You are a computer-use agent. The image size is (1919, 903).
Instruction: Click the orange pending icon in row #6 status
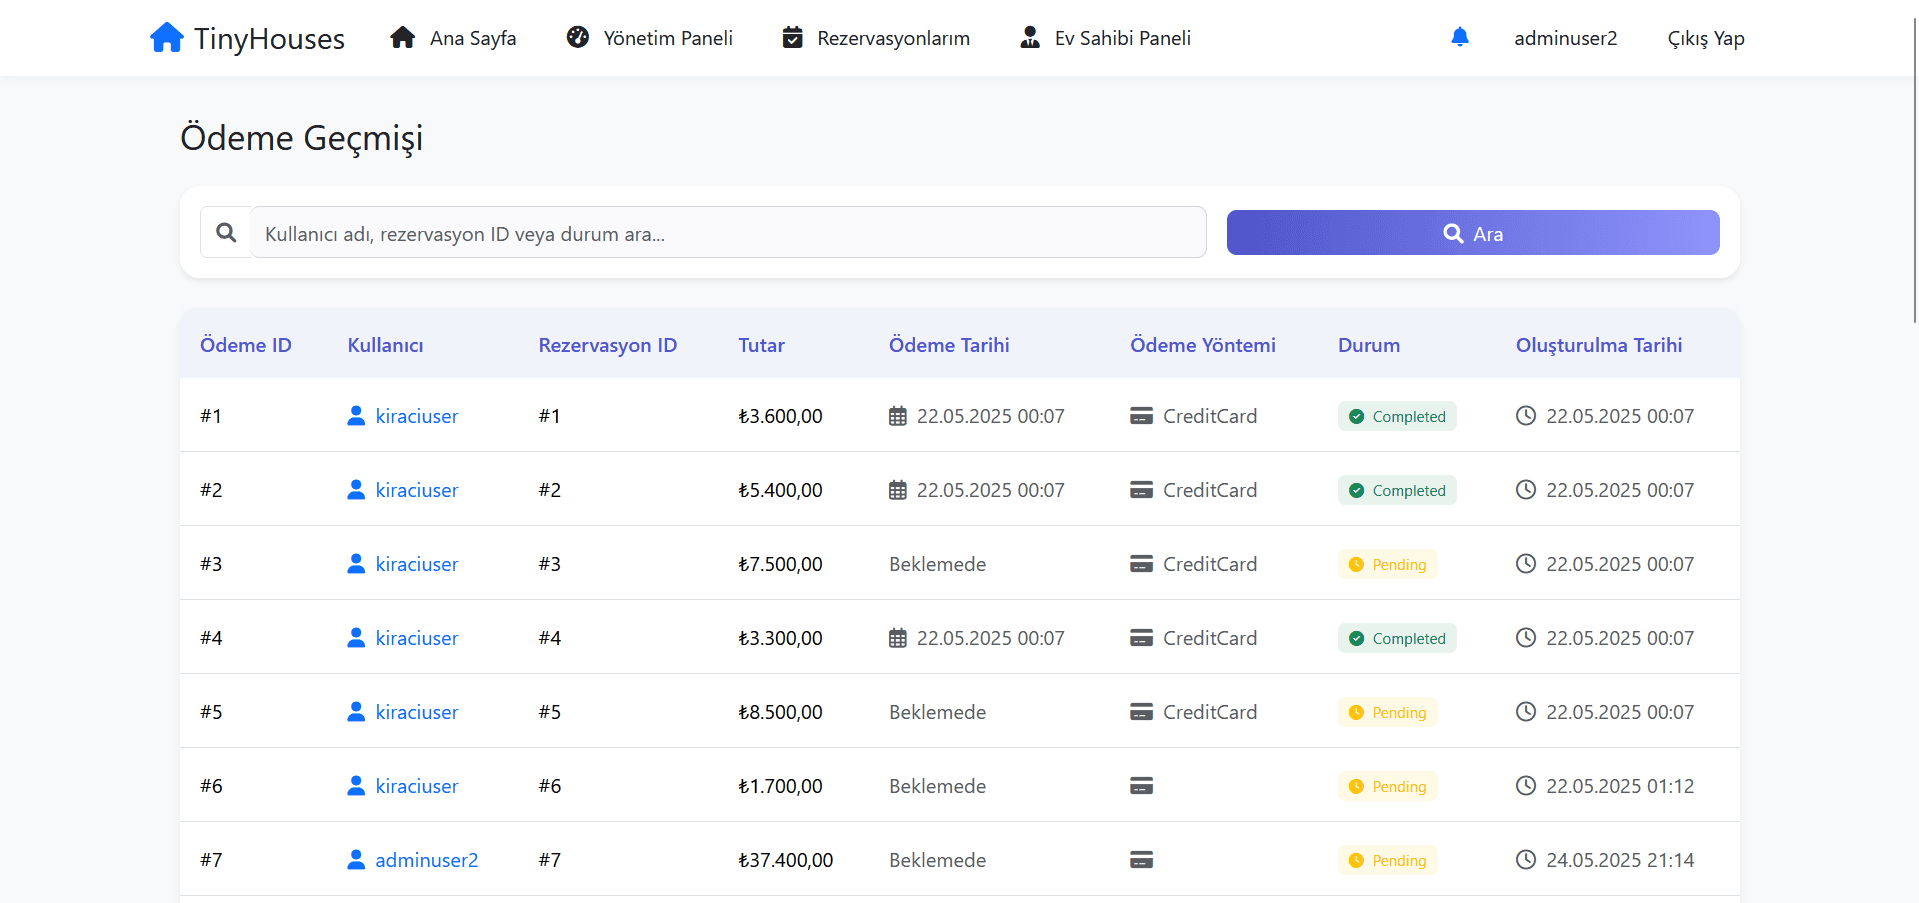point(1356,787)
